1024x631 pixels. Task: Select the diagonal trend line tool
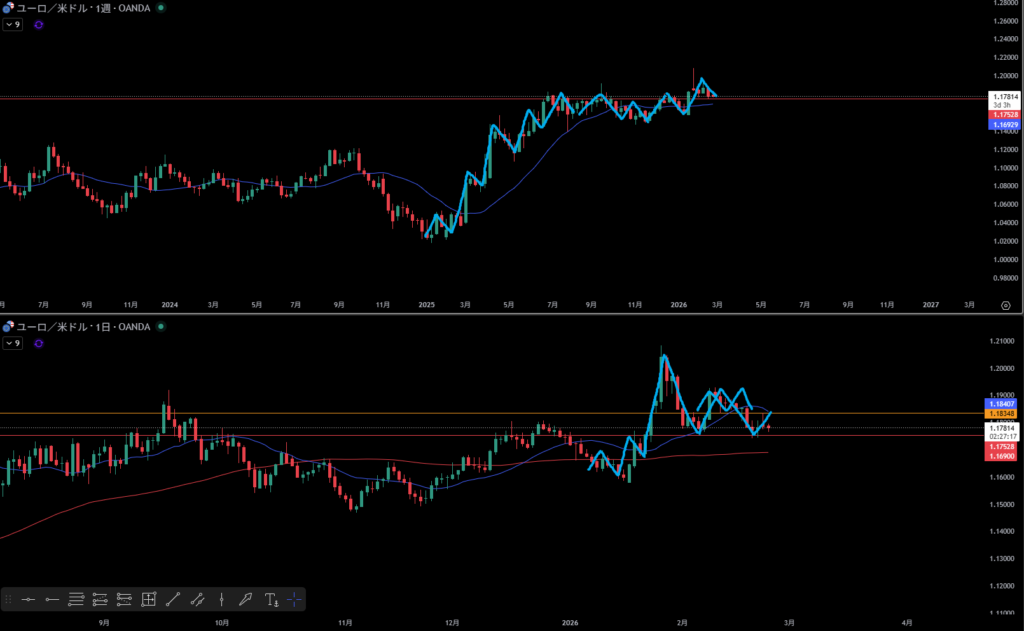click(x=173, y=599)
